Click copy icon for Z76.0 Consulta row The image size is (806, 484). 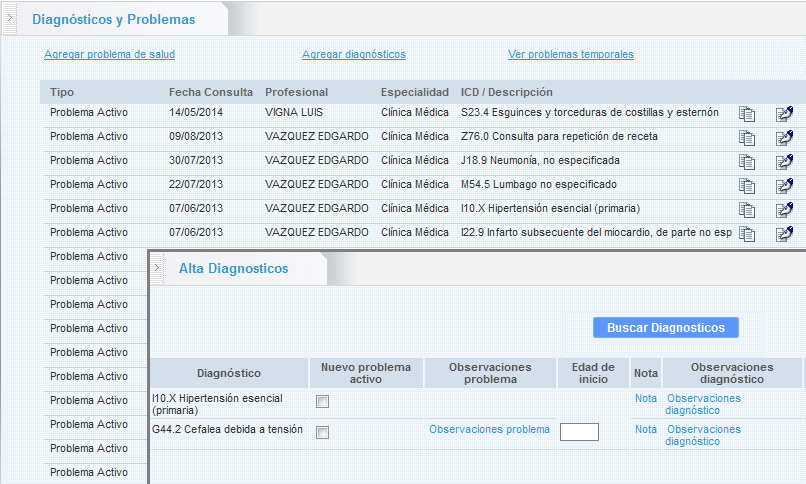pyautogui.click(x=746, y=138)
